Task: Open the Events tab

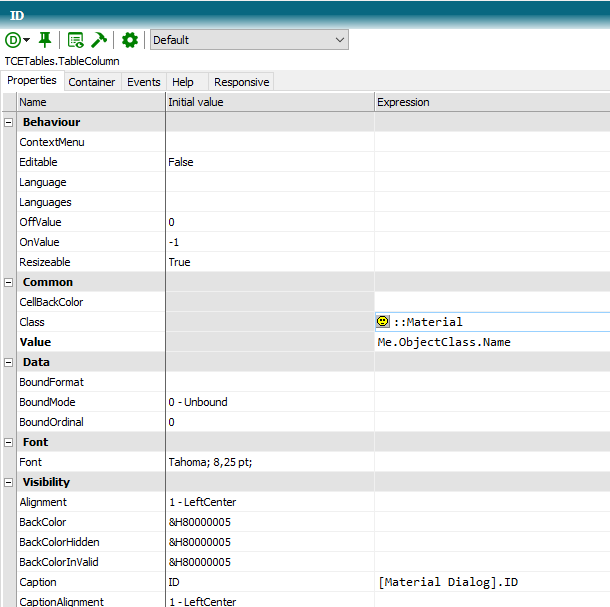Action: pyautogui.click(x=144, y=82)
